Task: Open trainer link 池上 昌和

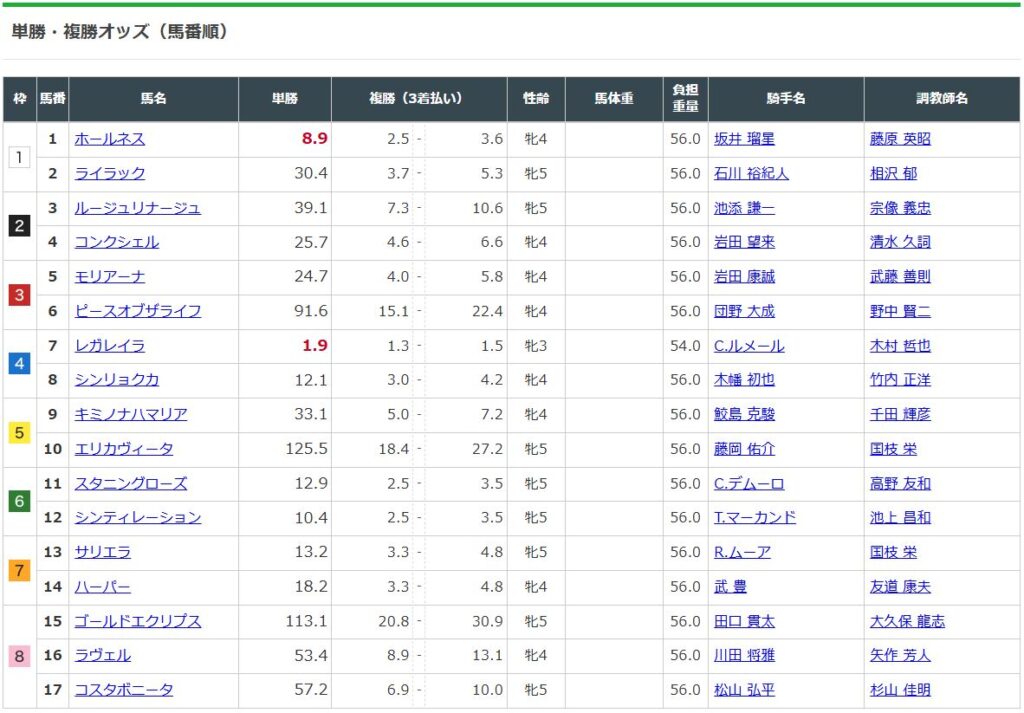Action: tap(901, 518)
